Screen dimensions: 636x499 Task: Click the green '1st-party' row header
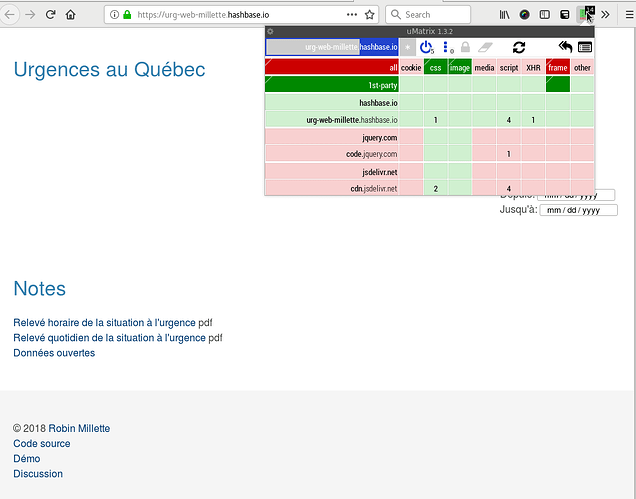(332, 84)
